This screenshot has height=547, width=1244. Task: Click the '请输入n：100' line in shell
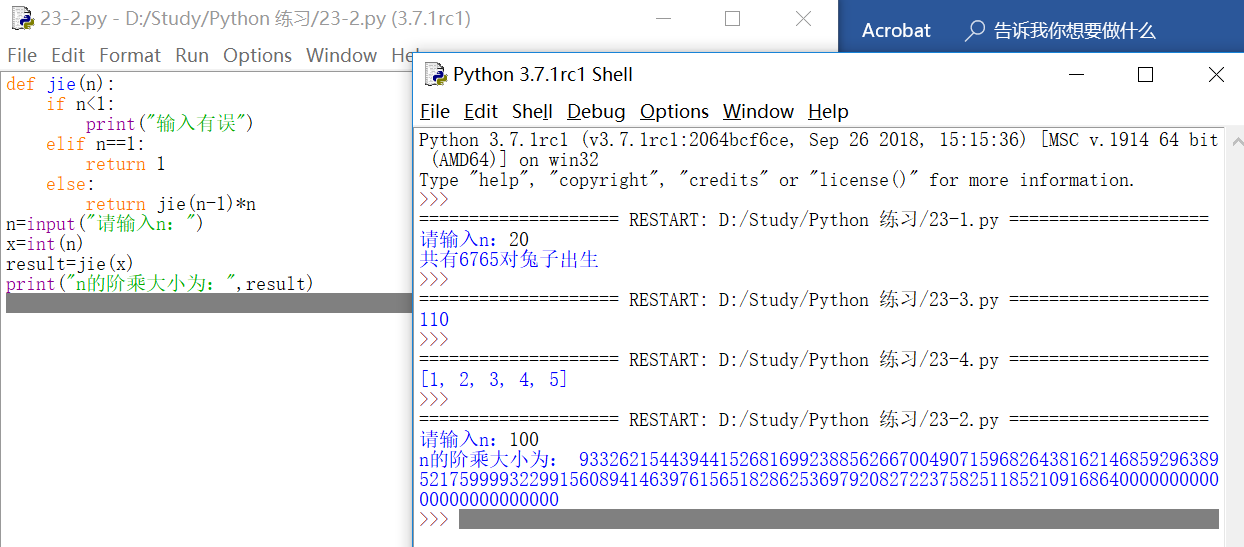pyautogui.click(x=479, y=440)
